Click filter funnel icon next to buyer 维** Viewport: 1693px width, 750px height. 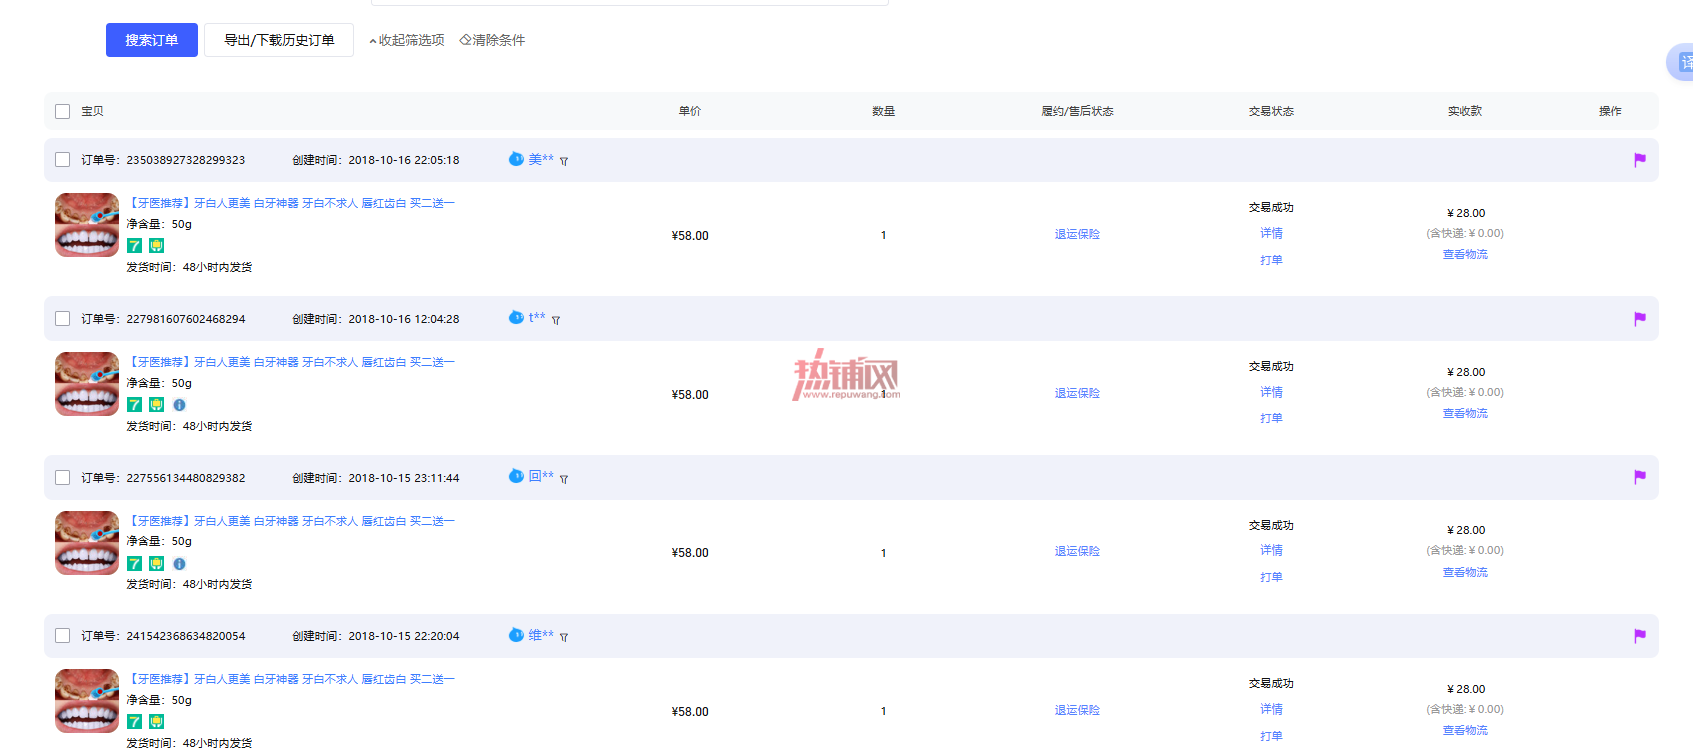(564, 637)
